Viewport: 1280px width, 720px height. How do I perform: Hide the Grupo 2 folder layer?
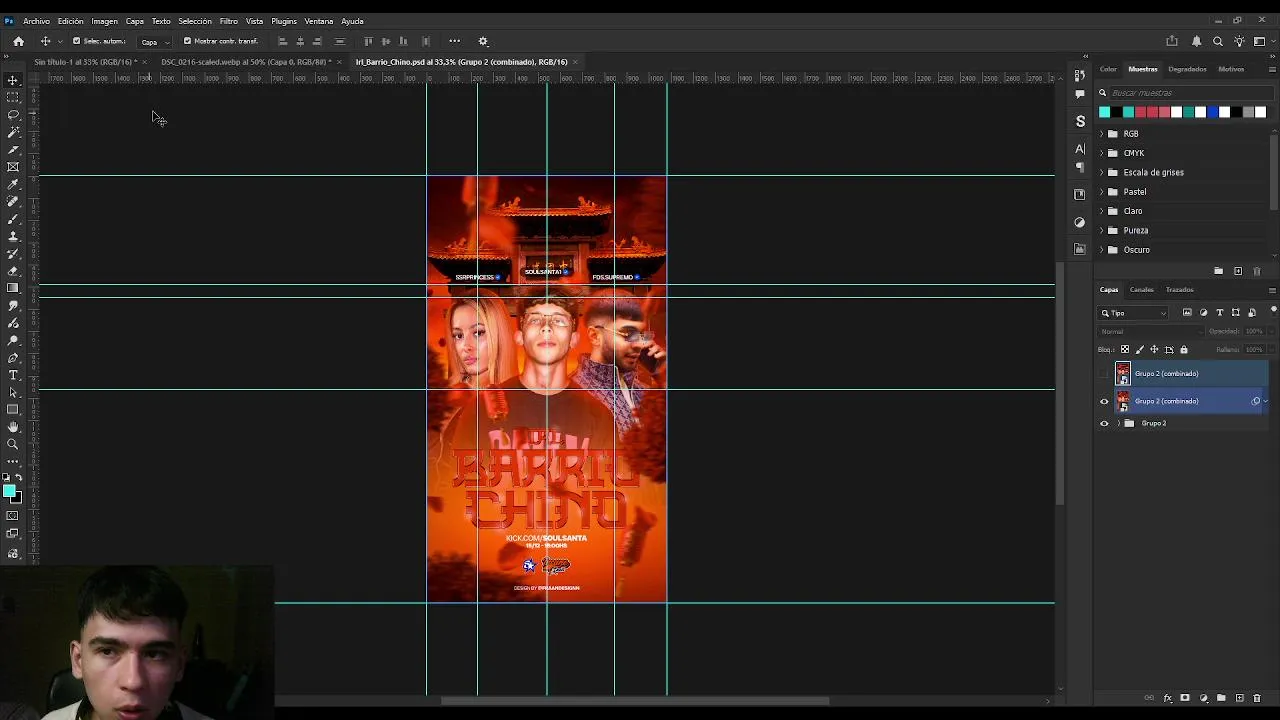click(1104, 423)
